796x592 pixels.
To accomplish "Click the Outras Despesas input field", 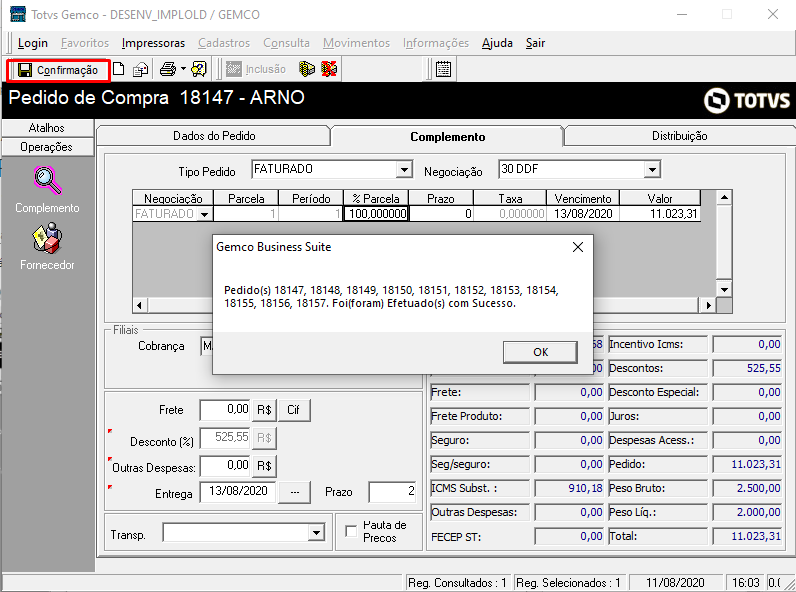I will tap(225, 466).
